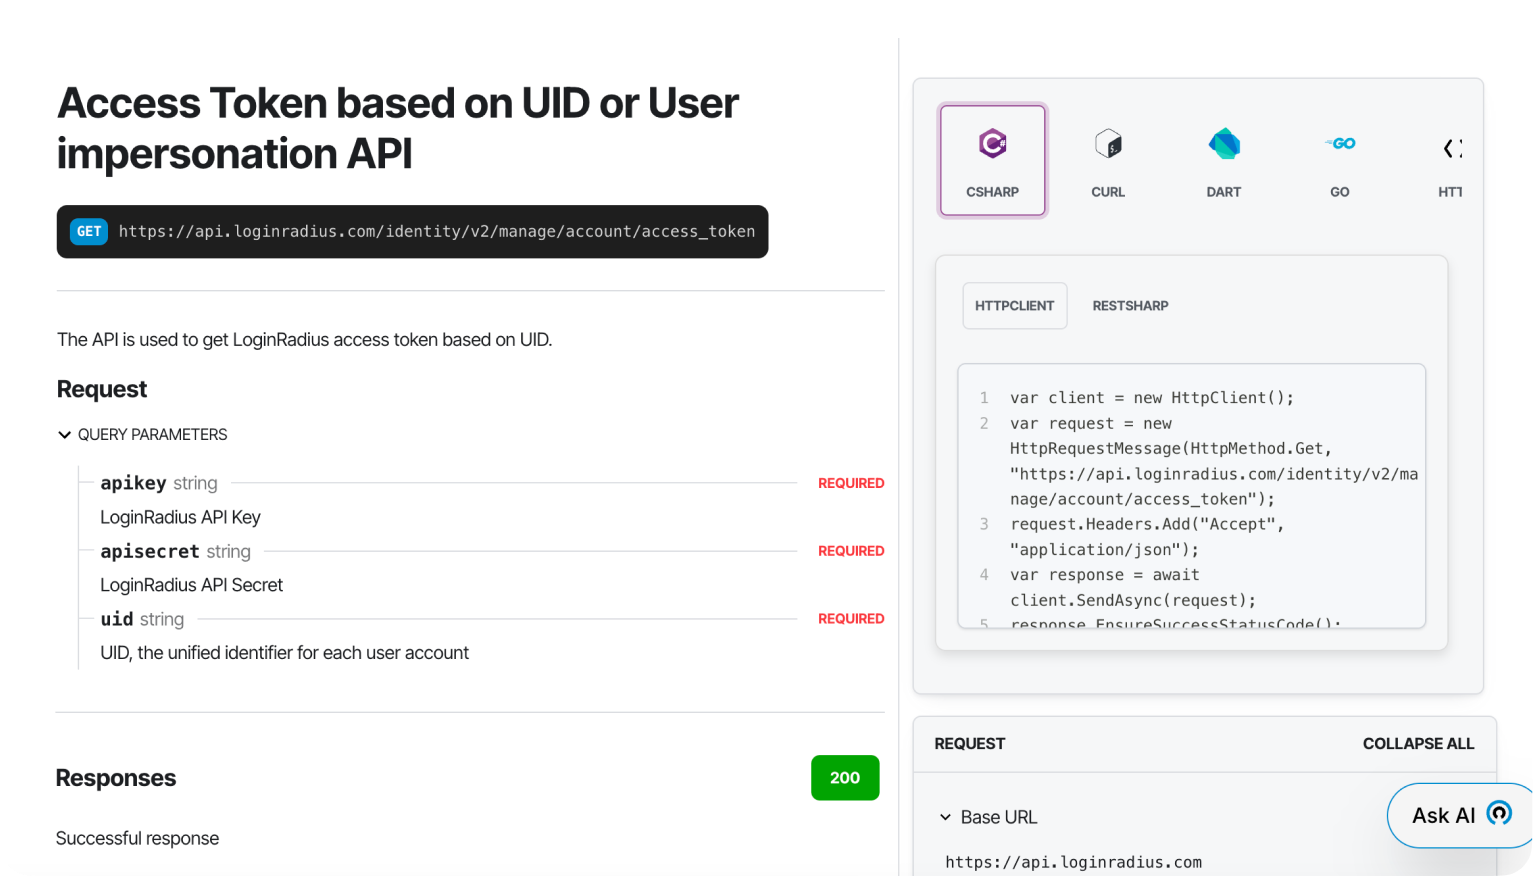Click the page title heading
1533x876 pixels.
tap(398, 128)
